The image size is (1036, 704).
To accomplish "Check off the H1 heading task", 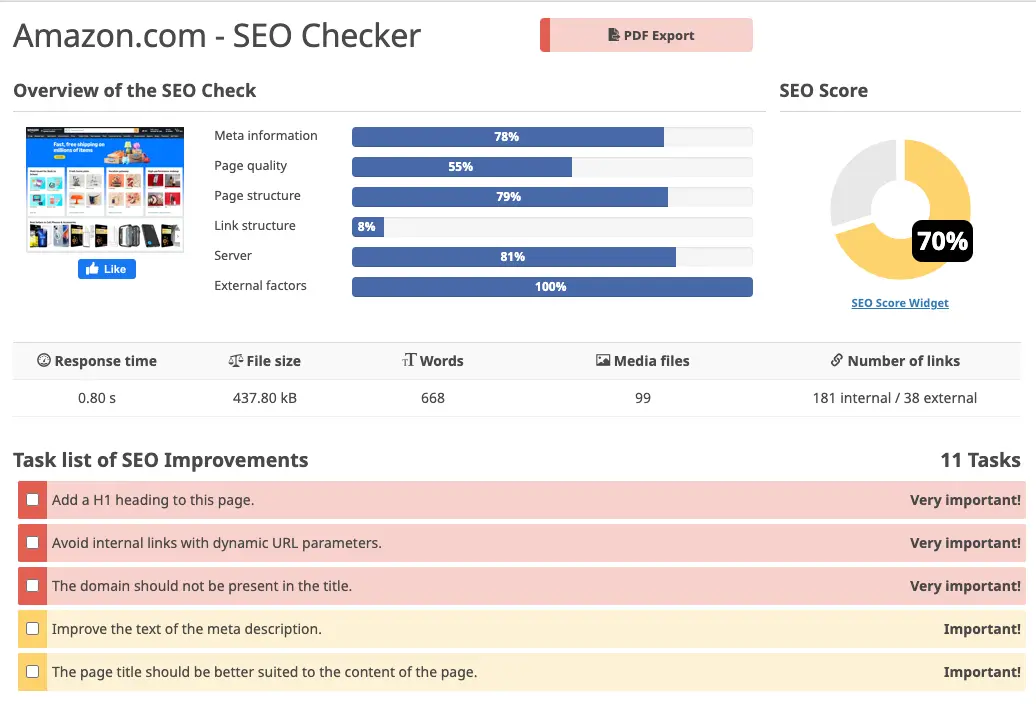I will [30, 500].
